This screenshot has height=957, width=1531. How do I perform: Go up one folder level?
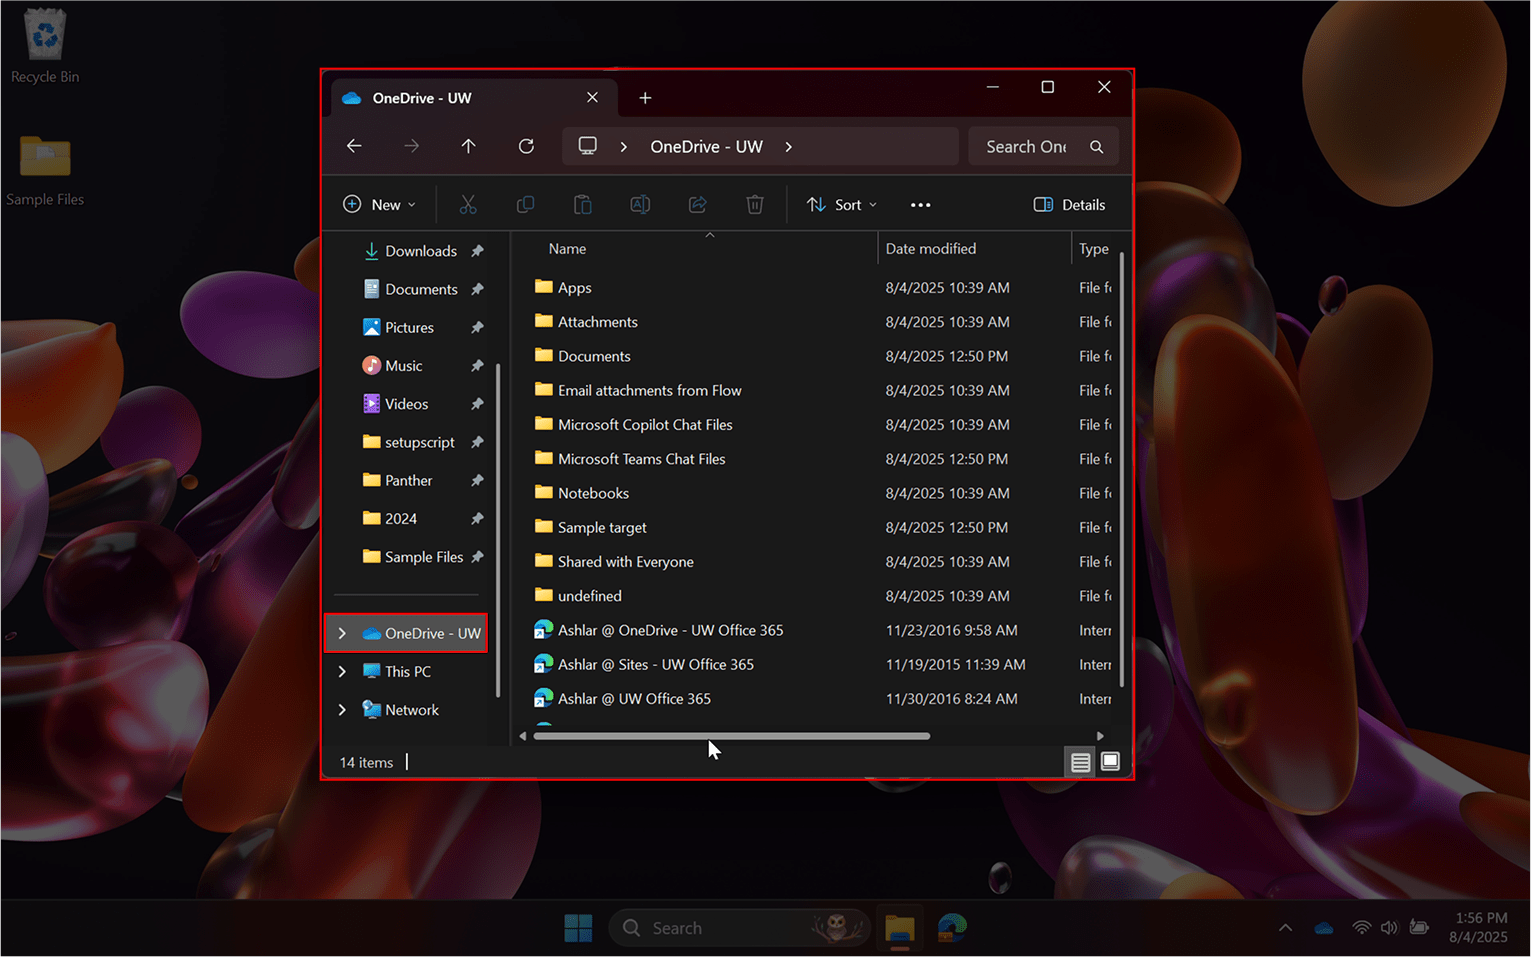point(468,146)
